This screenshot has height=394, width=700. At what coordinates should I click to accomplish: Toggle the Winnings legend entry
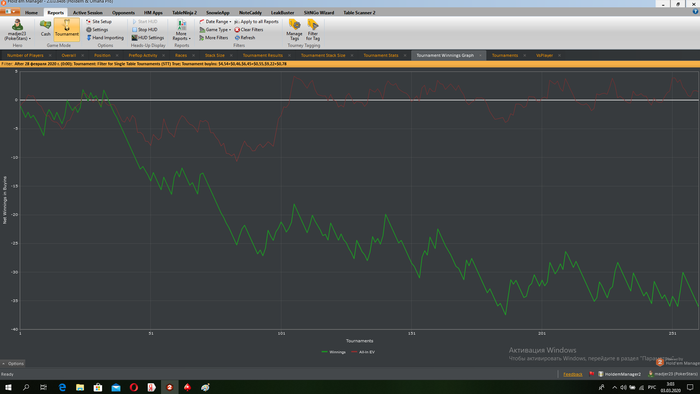[x=333, y=352]
